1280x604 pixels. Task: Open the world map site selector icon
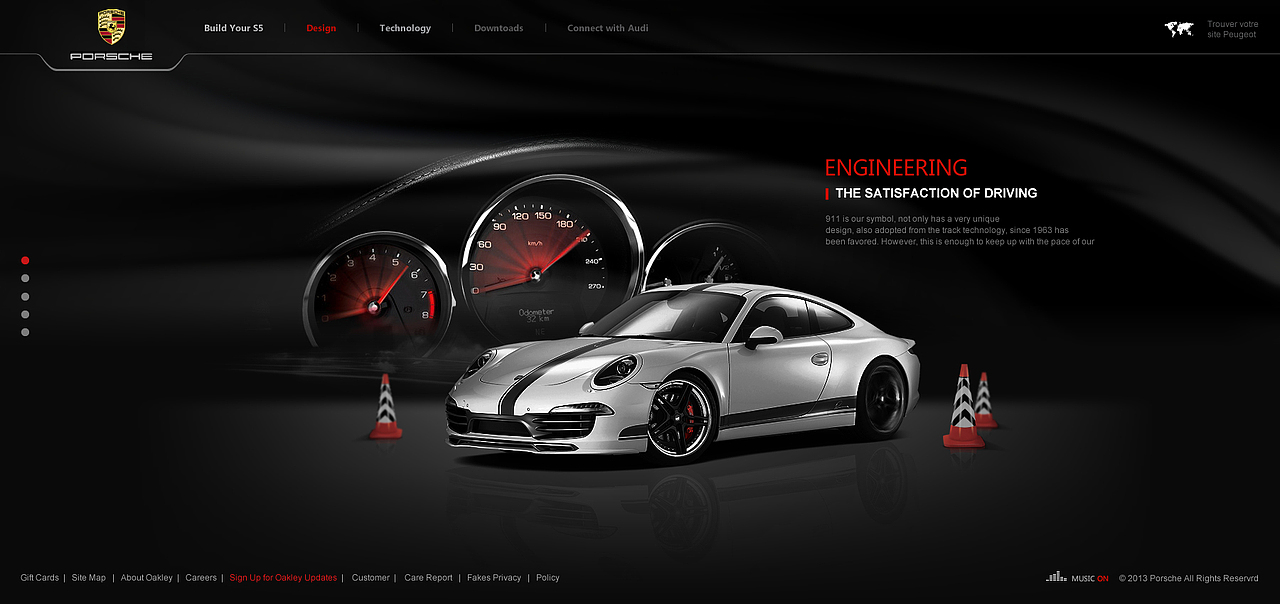(1179, 29)
